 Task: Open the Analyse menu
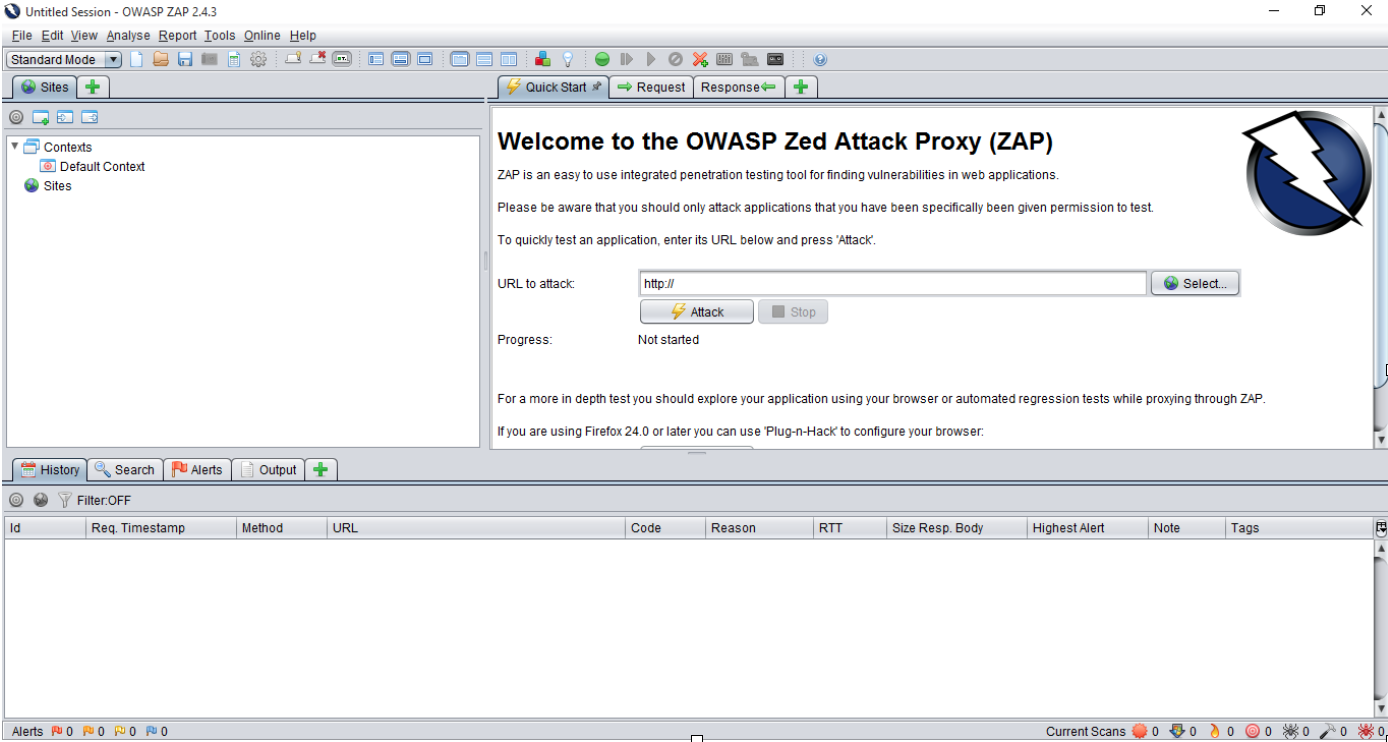pos(128,35)
